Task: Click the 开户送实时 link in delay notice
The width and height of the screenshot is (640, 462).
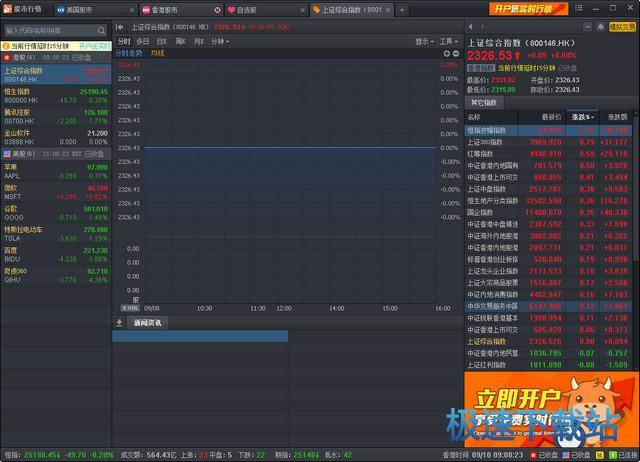Action: pos(95,46)
